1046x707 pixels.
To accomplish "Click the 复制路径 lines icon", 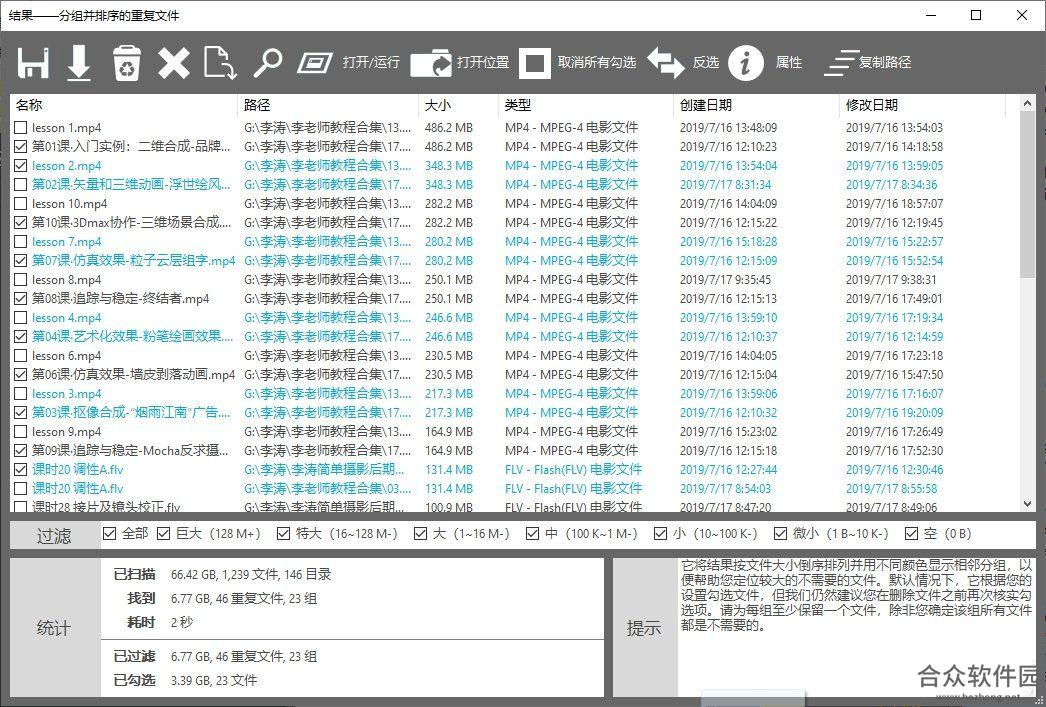I will [841, 63].
